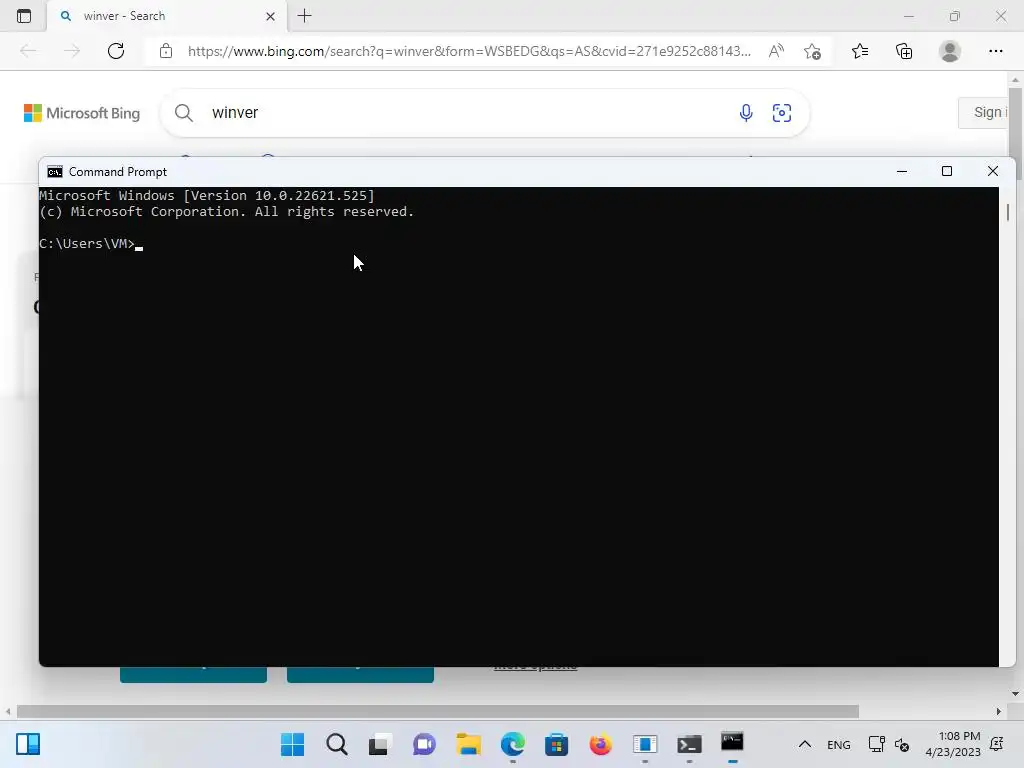Close the Command Prompt window
This screenshot has width=1024, height=768.
pos(993,171)
